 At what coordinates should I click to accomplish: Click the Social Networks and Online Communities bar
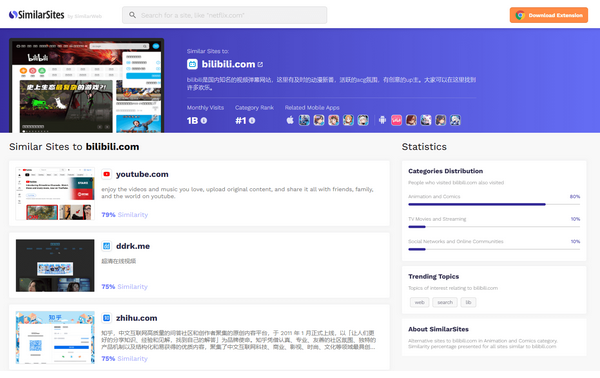point(494,249)
